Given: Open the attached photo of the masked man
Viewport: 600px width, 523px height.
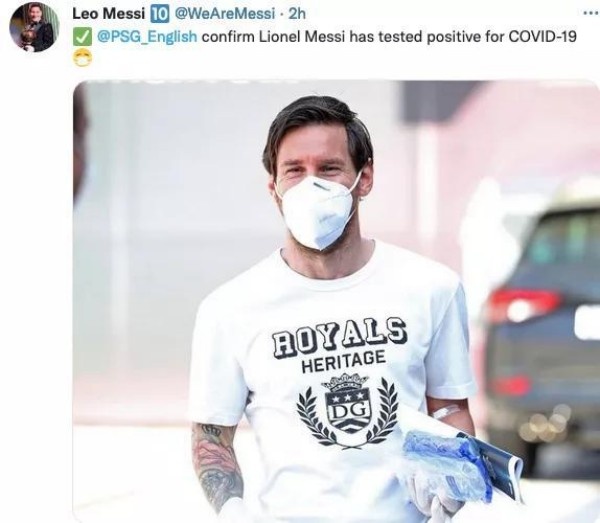Looking at the screenshot, I should click(336, 301).
